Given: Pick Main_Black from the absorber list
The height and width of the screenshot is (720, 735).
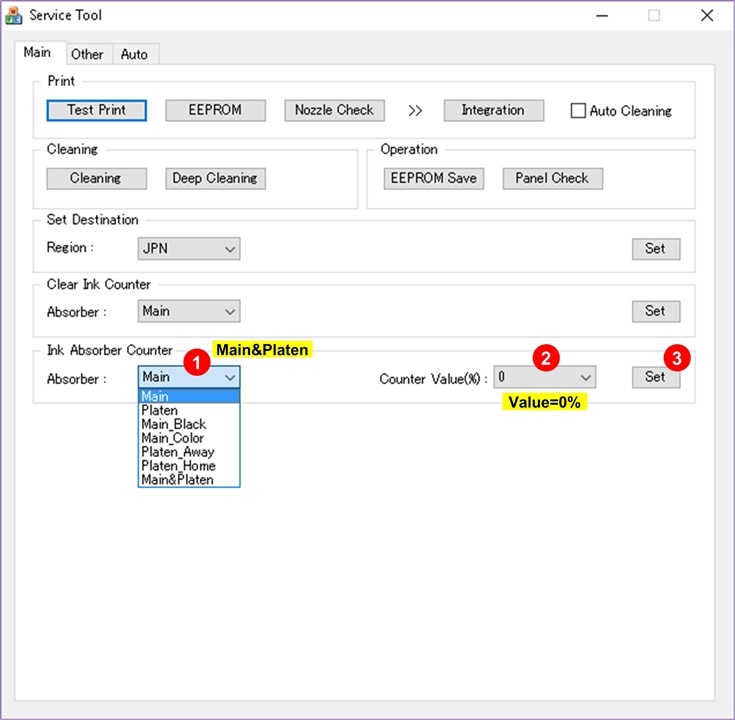Looking at the screenshot, I should [x=174, y=424].
